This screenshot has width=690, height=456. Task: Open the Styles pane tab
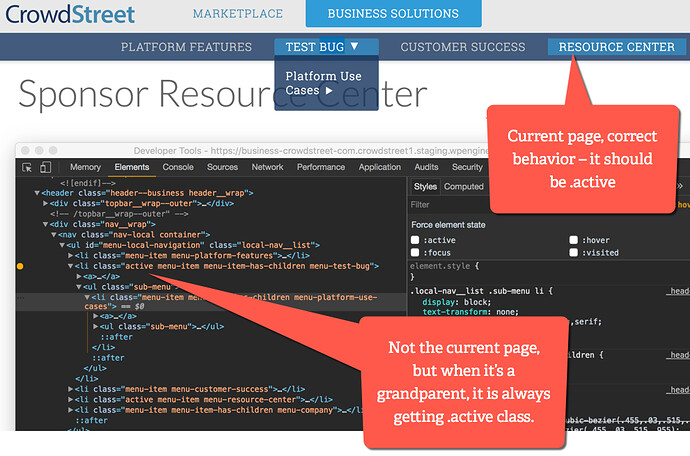point(425,187)
